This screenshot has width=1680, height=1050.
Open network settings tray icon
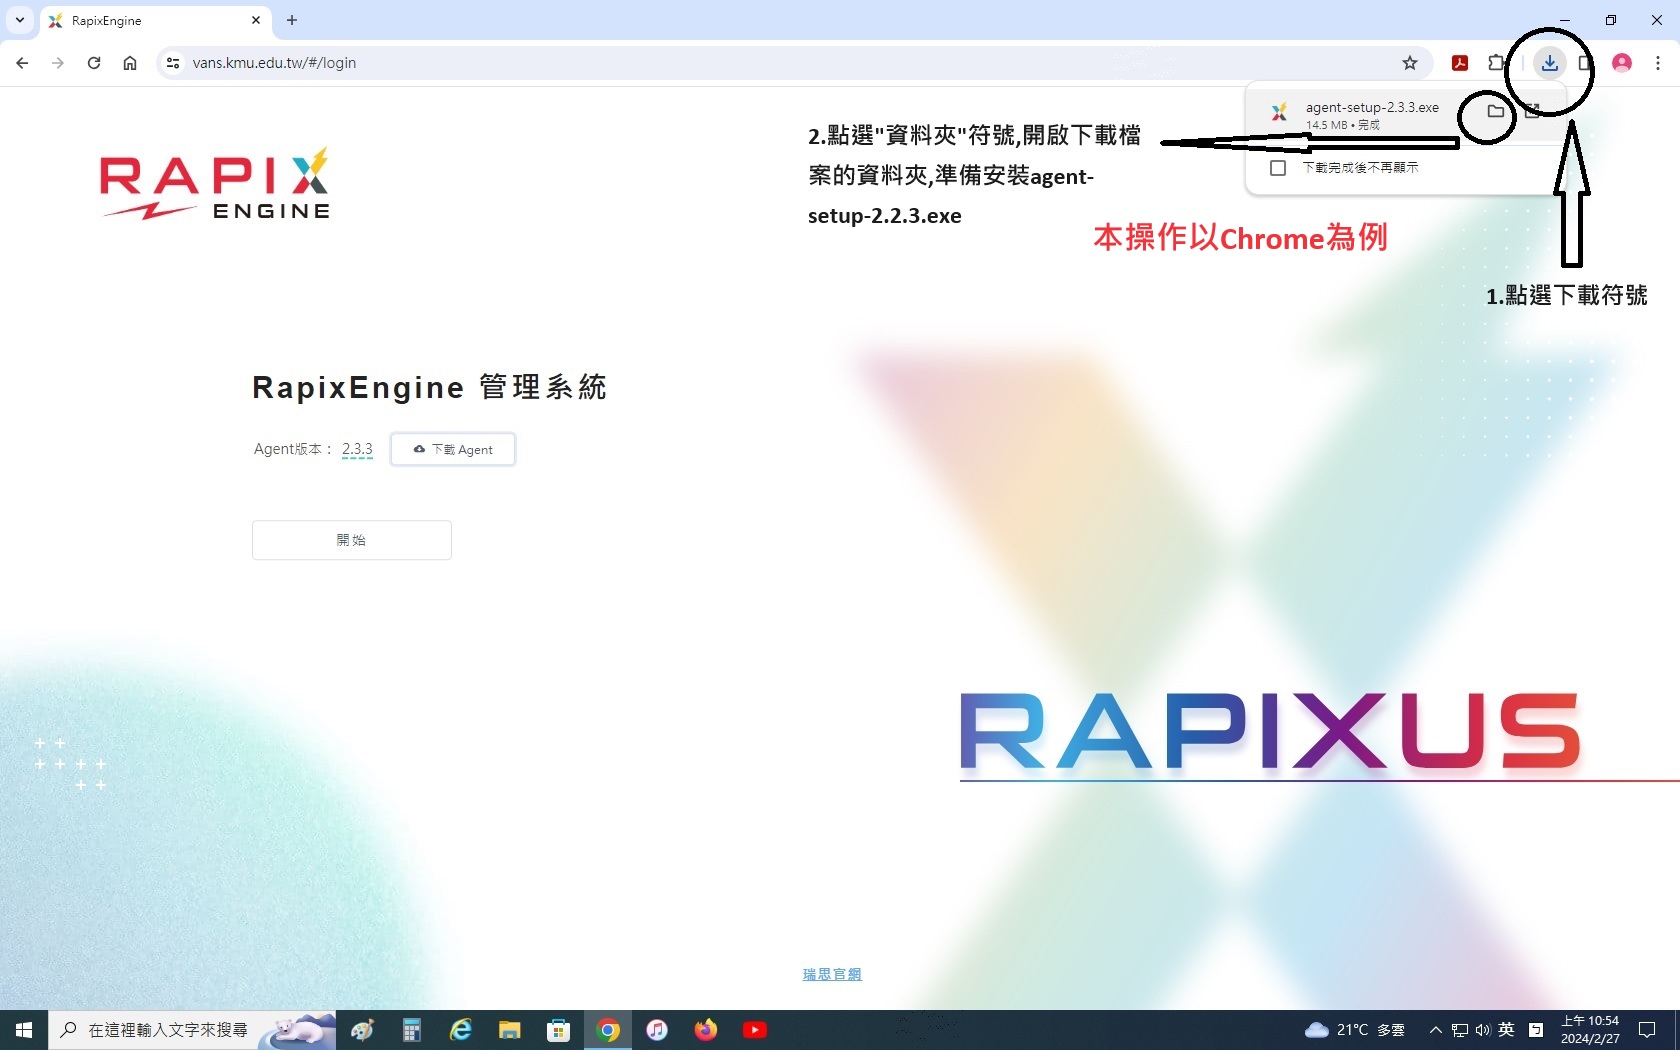pos(1460,1030)
